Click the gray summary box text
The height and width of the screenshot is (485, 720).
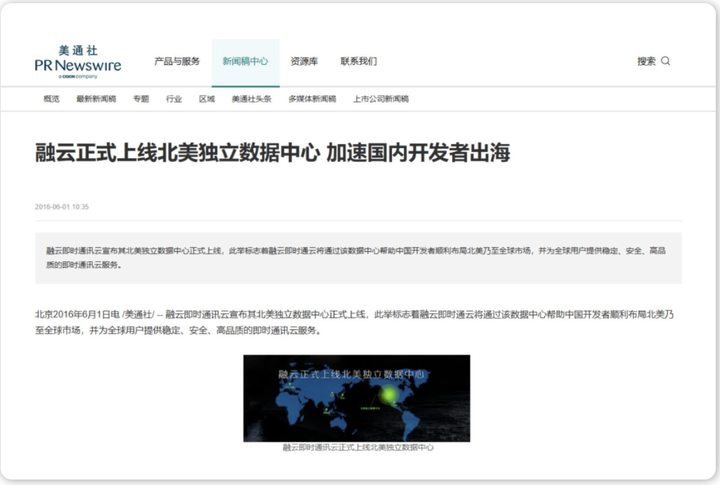(x=358, y=258)
